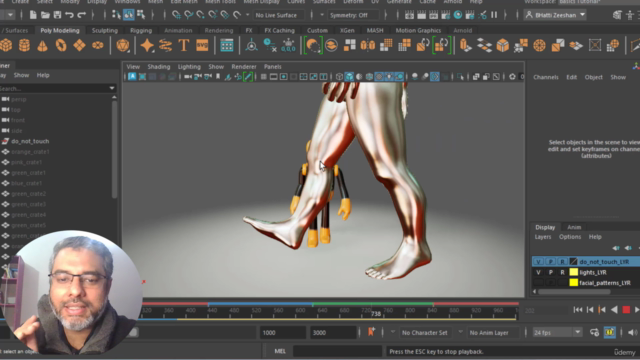Screen dimensions: 640x360
Task: Create a polygon disc from the shelf
Action: tap(98, 45)
